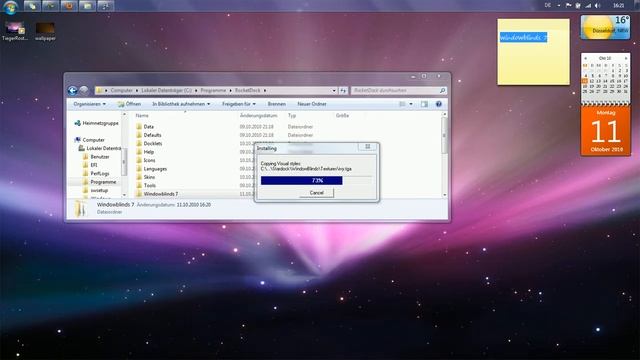Click the orange Montag 11 date panel
Viewport: 640px width, 360px height.
(x=606, y=131)
